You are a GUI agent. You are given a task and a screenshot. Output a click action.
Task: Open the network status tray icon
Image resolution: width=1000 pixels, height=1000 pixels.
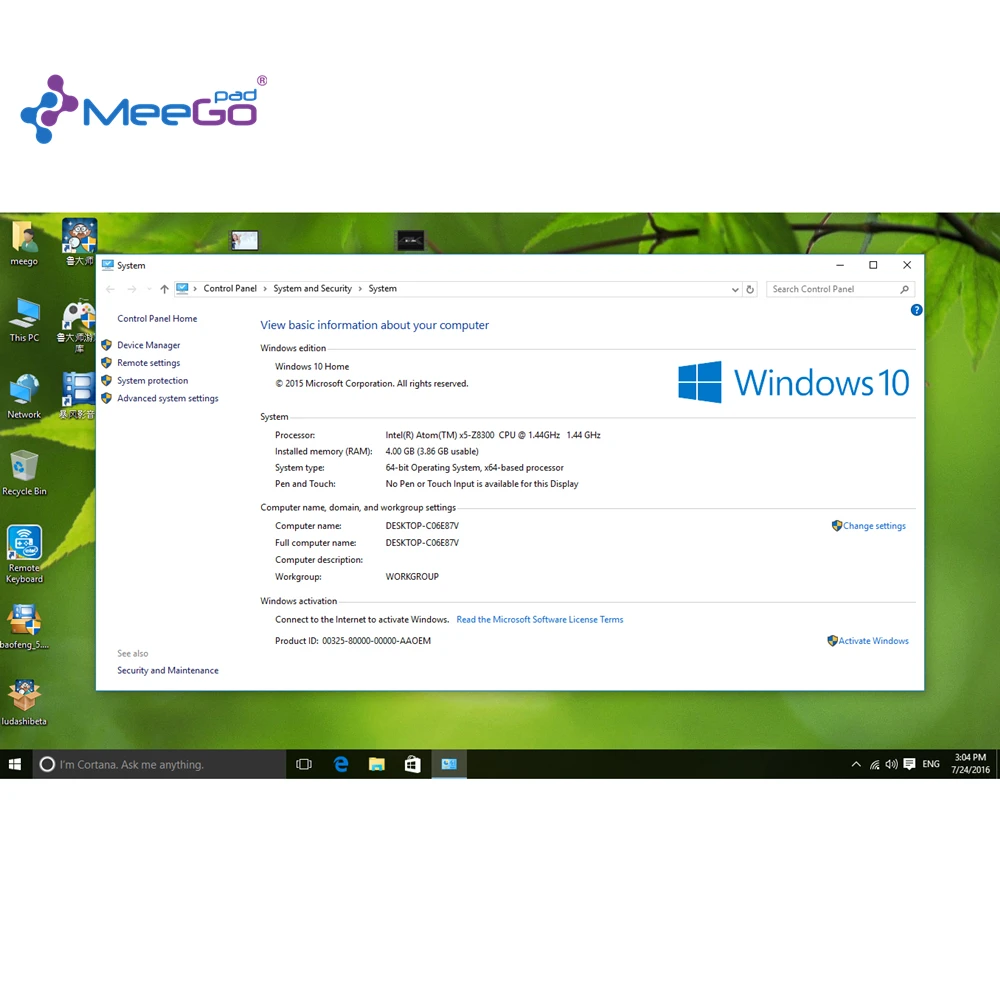coord(874,764)
